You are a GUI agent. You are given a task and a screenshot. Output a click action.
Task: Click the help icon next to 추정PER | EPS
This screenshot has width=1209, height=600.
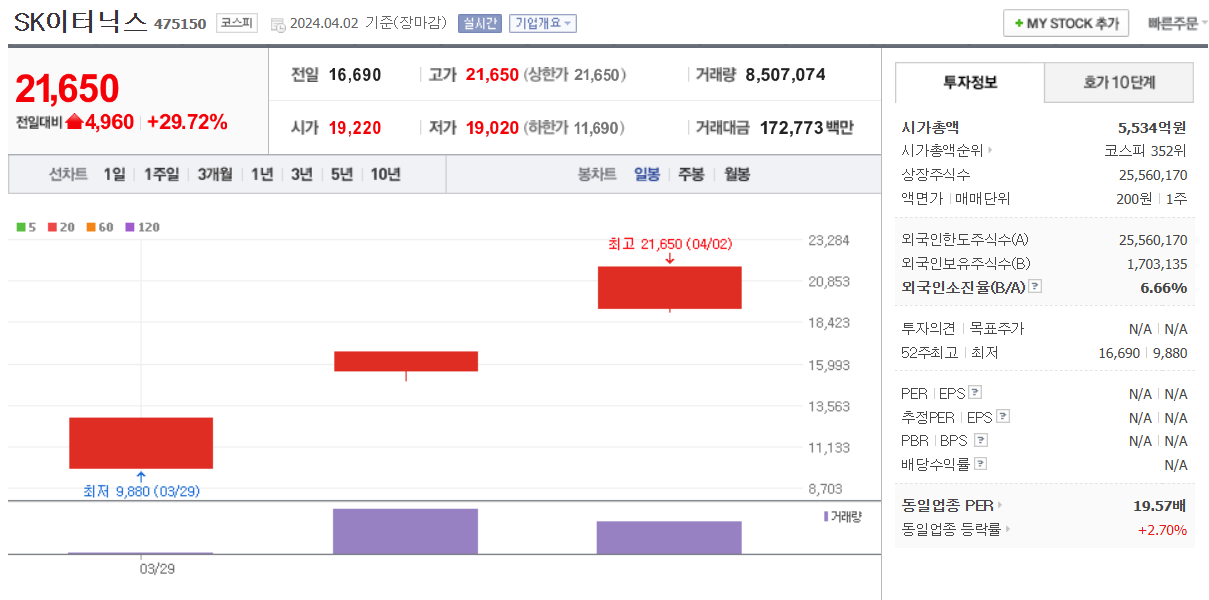[1003, 417]
